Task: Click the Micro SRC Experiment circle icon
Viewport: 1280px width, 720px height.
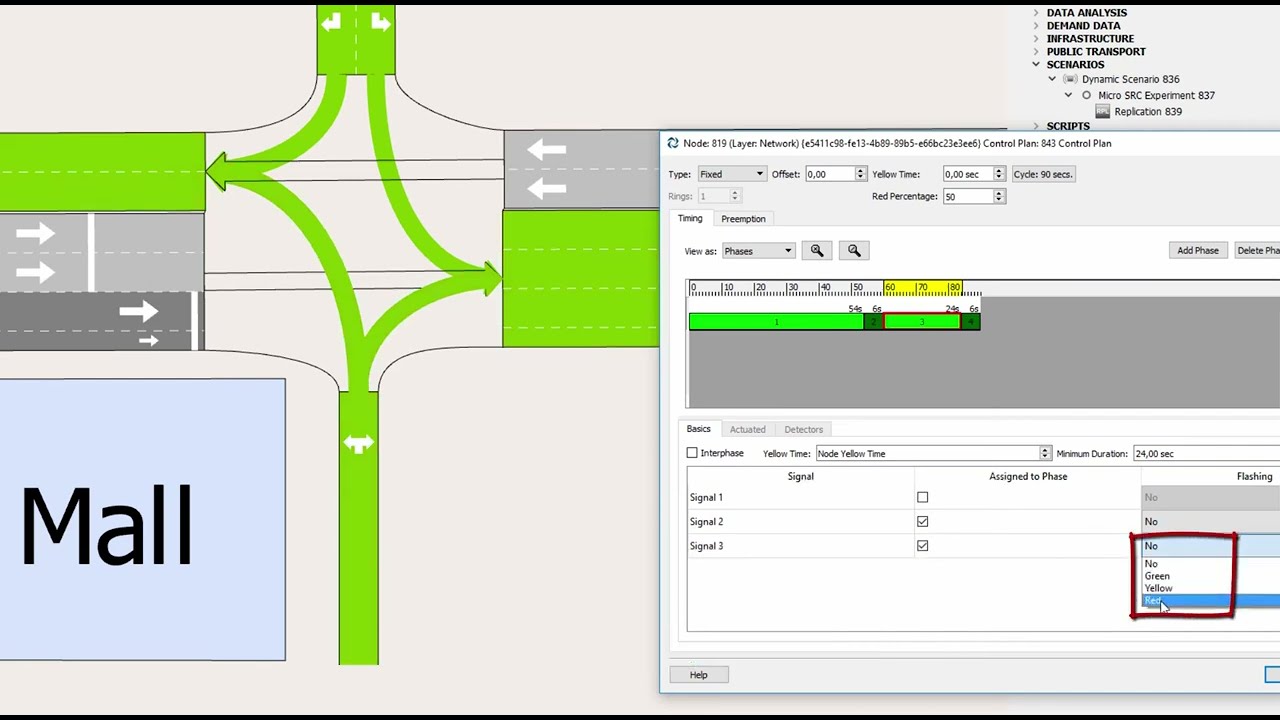Action: click(x=1086, y=95)
